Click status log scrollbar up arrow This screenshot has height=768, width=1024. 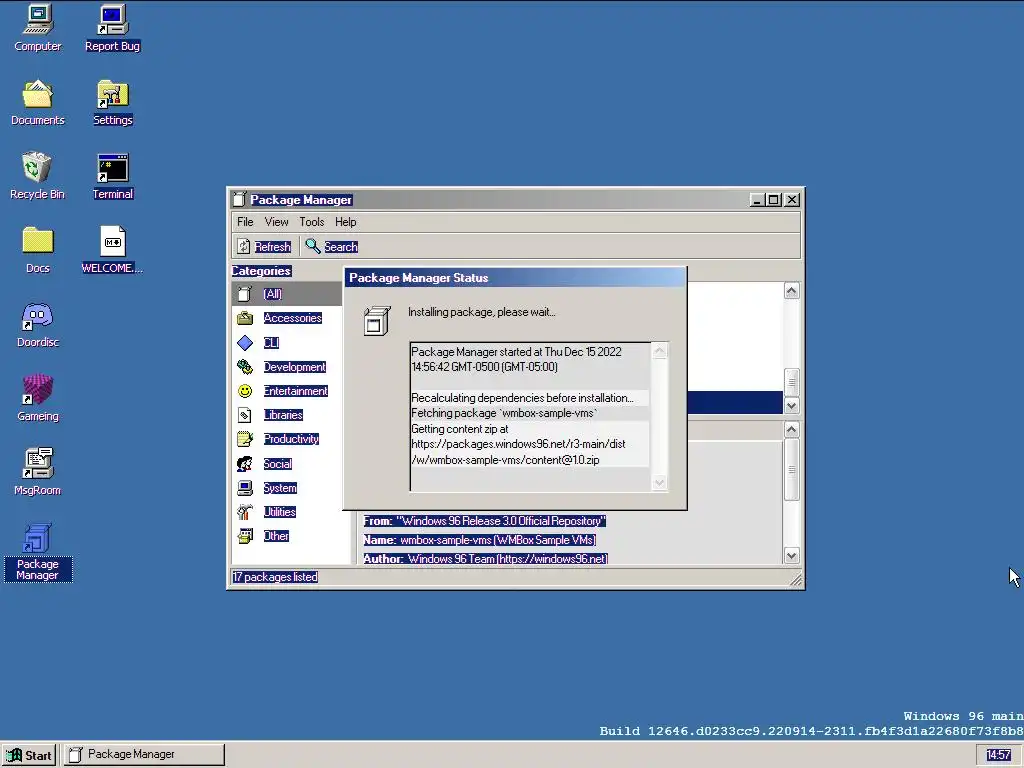pos(660,351)
